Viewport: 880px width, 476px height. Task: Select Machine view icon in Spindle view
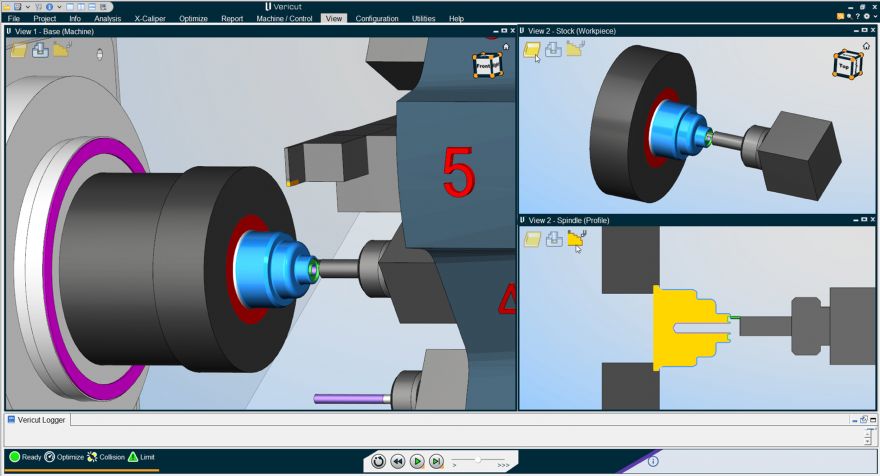(554, 239)
